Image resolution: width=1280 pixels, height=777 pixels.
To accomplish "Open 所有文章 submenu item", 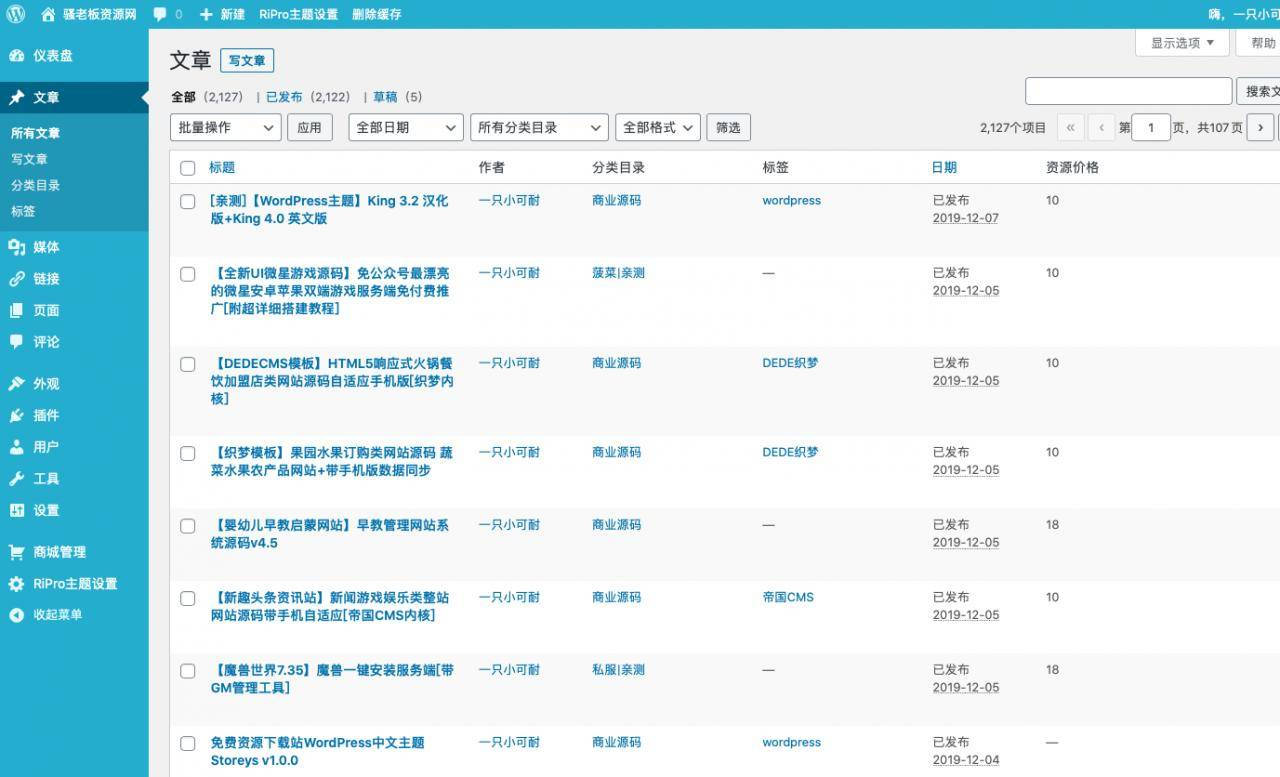I will click(36, 133).
